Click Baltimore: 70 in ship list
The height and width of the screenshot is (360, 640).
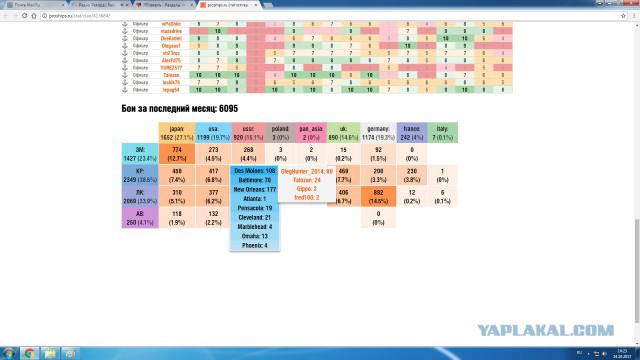click(255, 180)
